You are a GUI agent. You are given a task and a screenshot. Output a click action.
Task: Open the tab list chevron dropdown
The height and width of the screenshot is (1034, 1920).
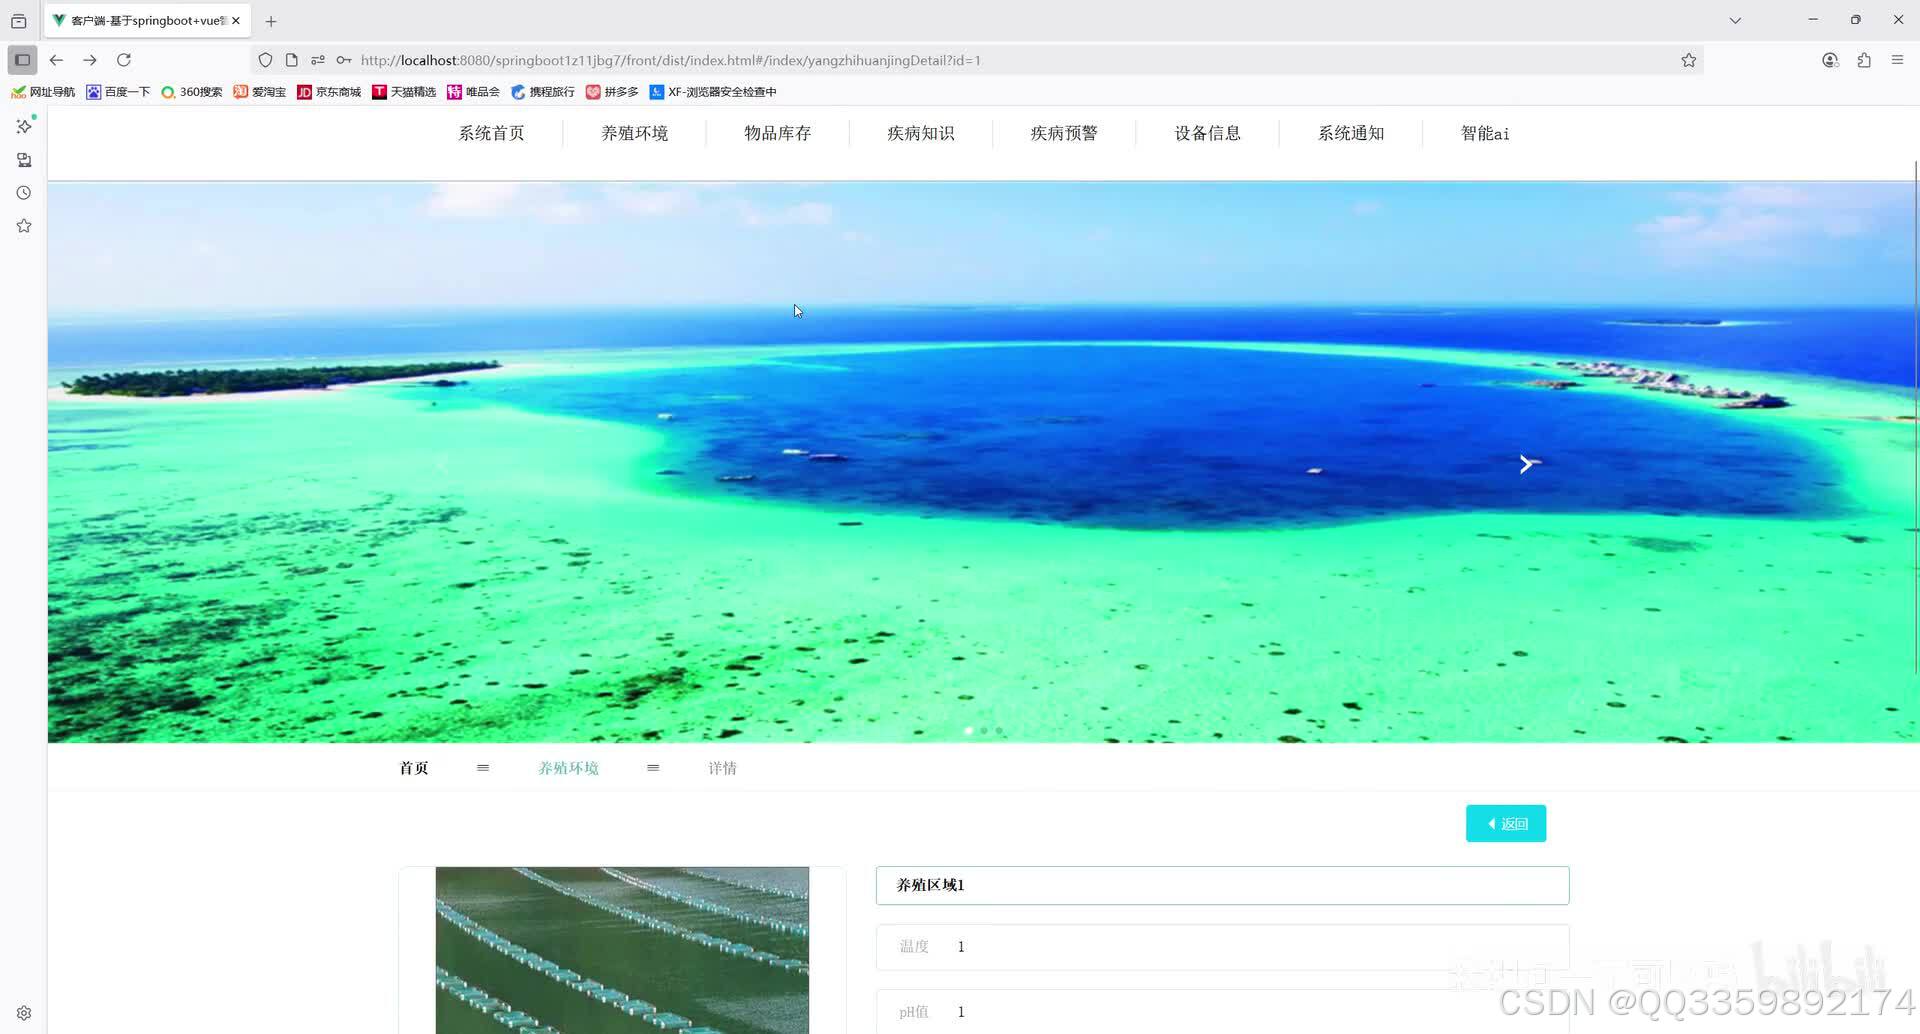click(1735, 20)
